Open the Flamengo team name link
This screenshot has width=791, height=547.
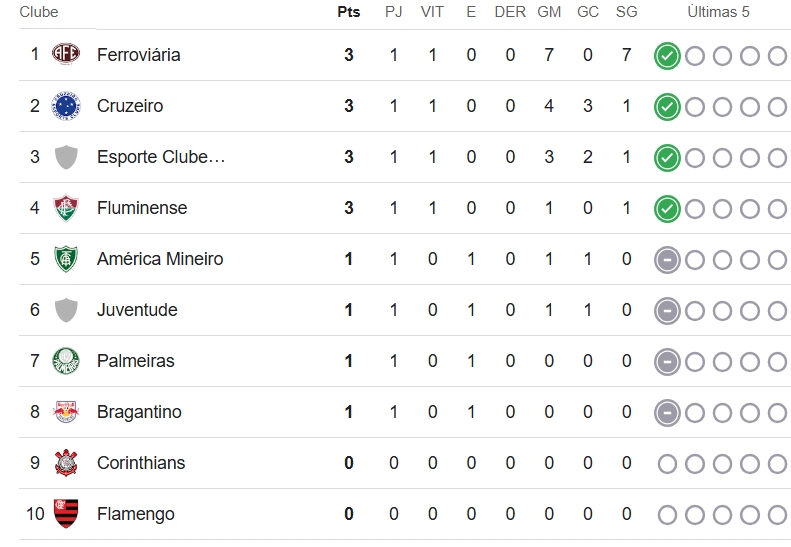point(136,514)
